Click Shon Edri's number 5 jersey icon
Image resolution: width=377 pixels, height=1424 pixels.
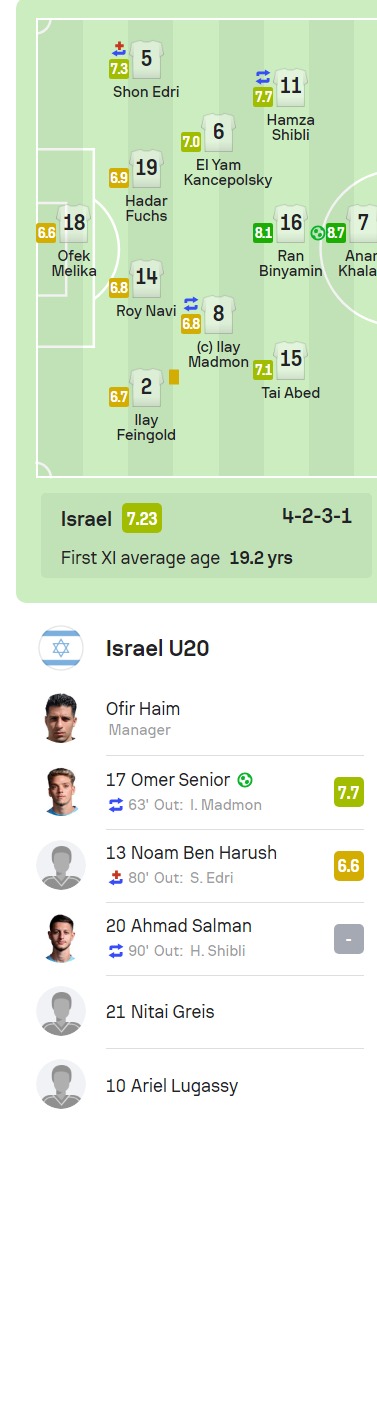[146, 59]
